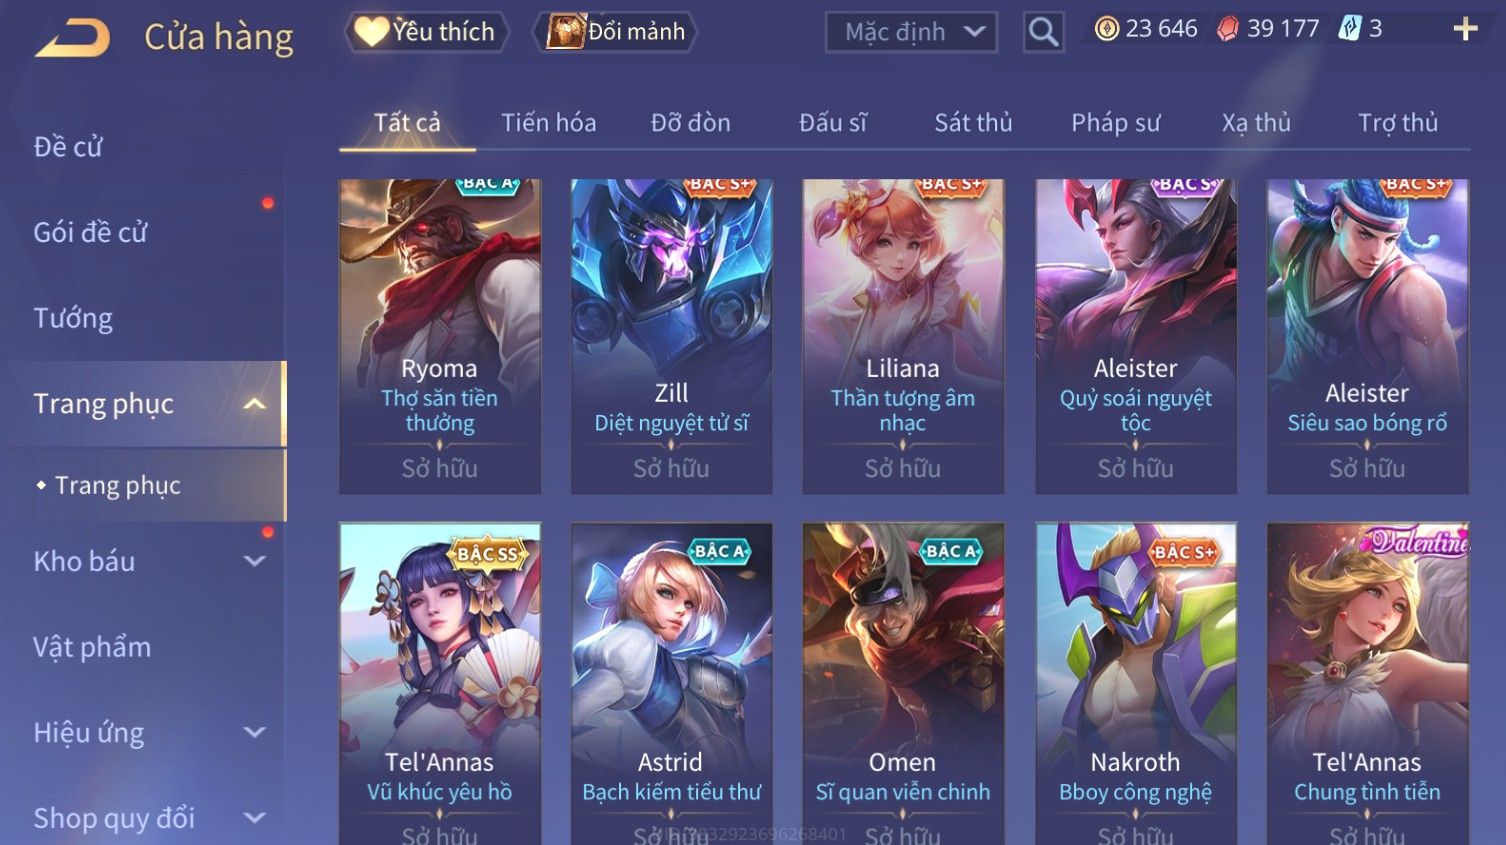
Task: Tap the plus icon to add currency
Action: coord(1465,29)
